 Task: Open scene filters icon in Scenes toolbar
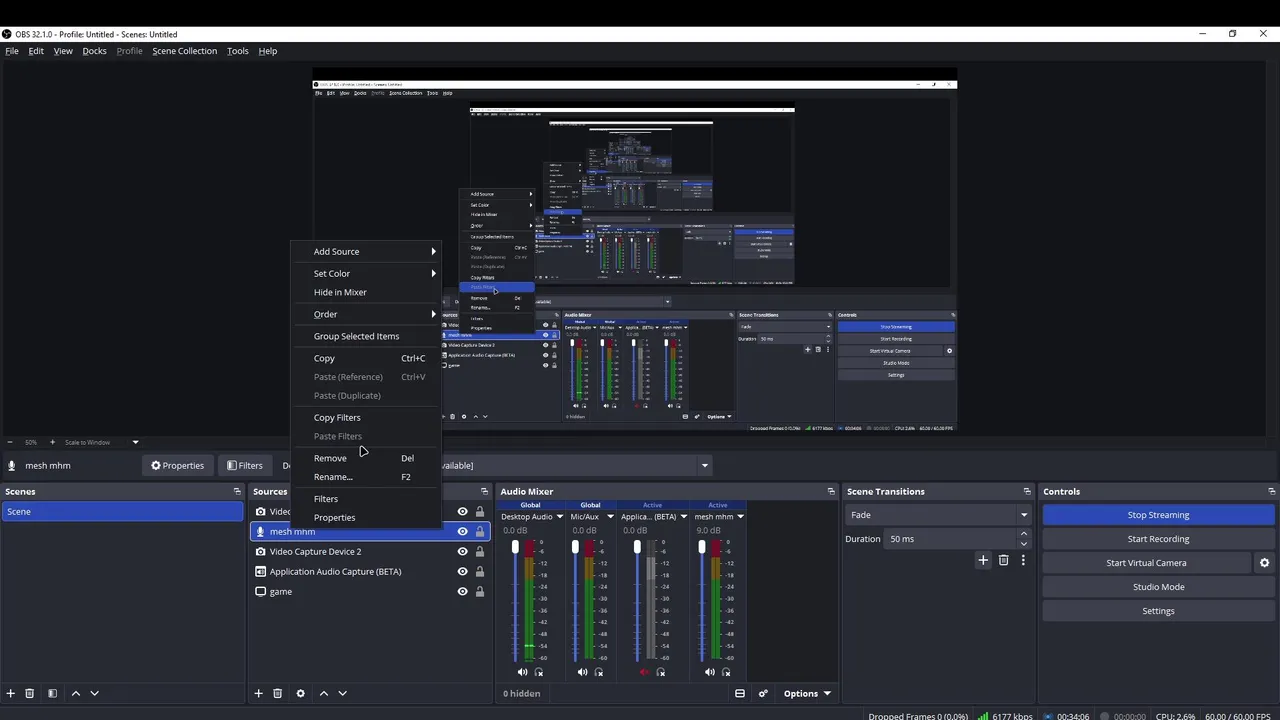[52, 693]
